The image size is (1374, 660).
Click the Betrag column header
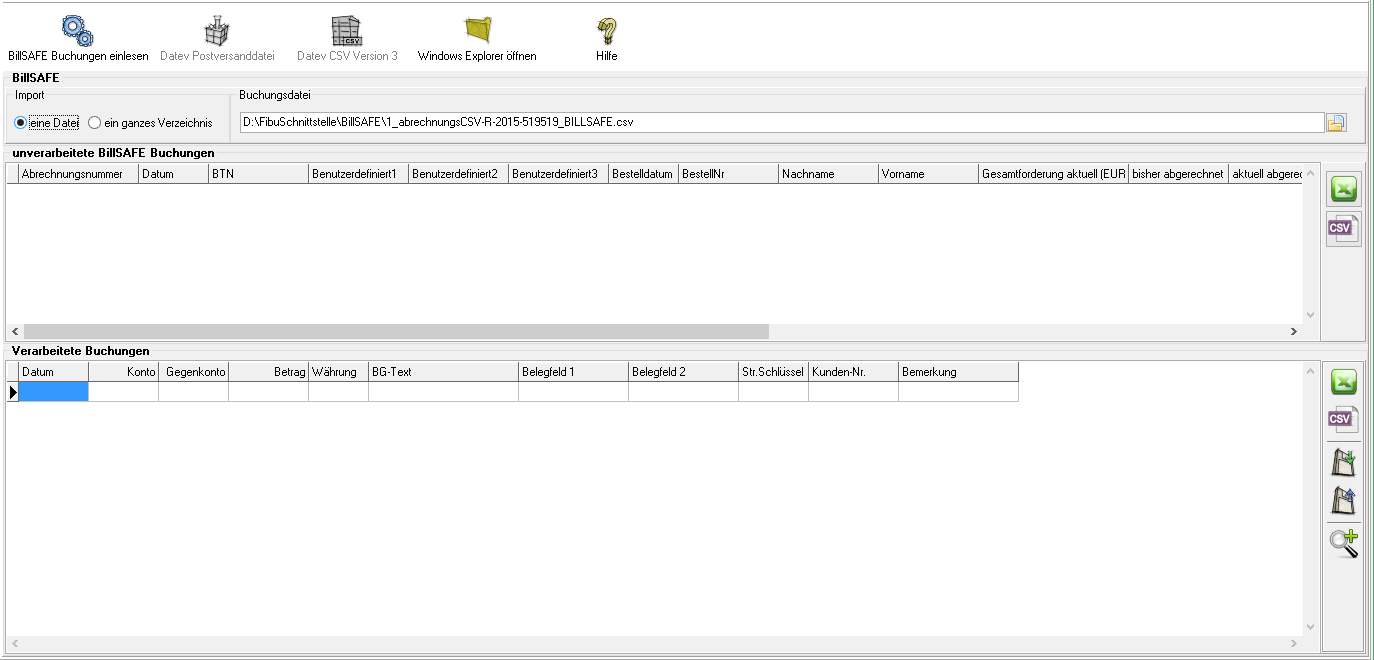[268, 372]
